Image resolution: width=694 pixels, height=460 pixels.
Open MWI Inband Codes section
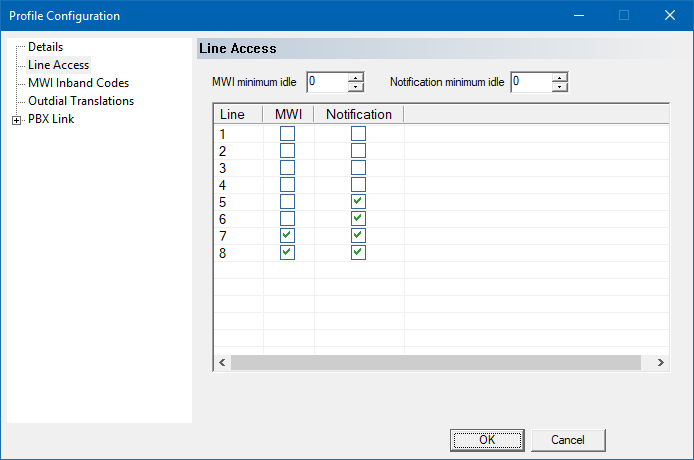pyautogui.click(x=78, y=83)
